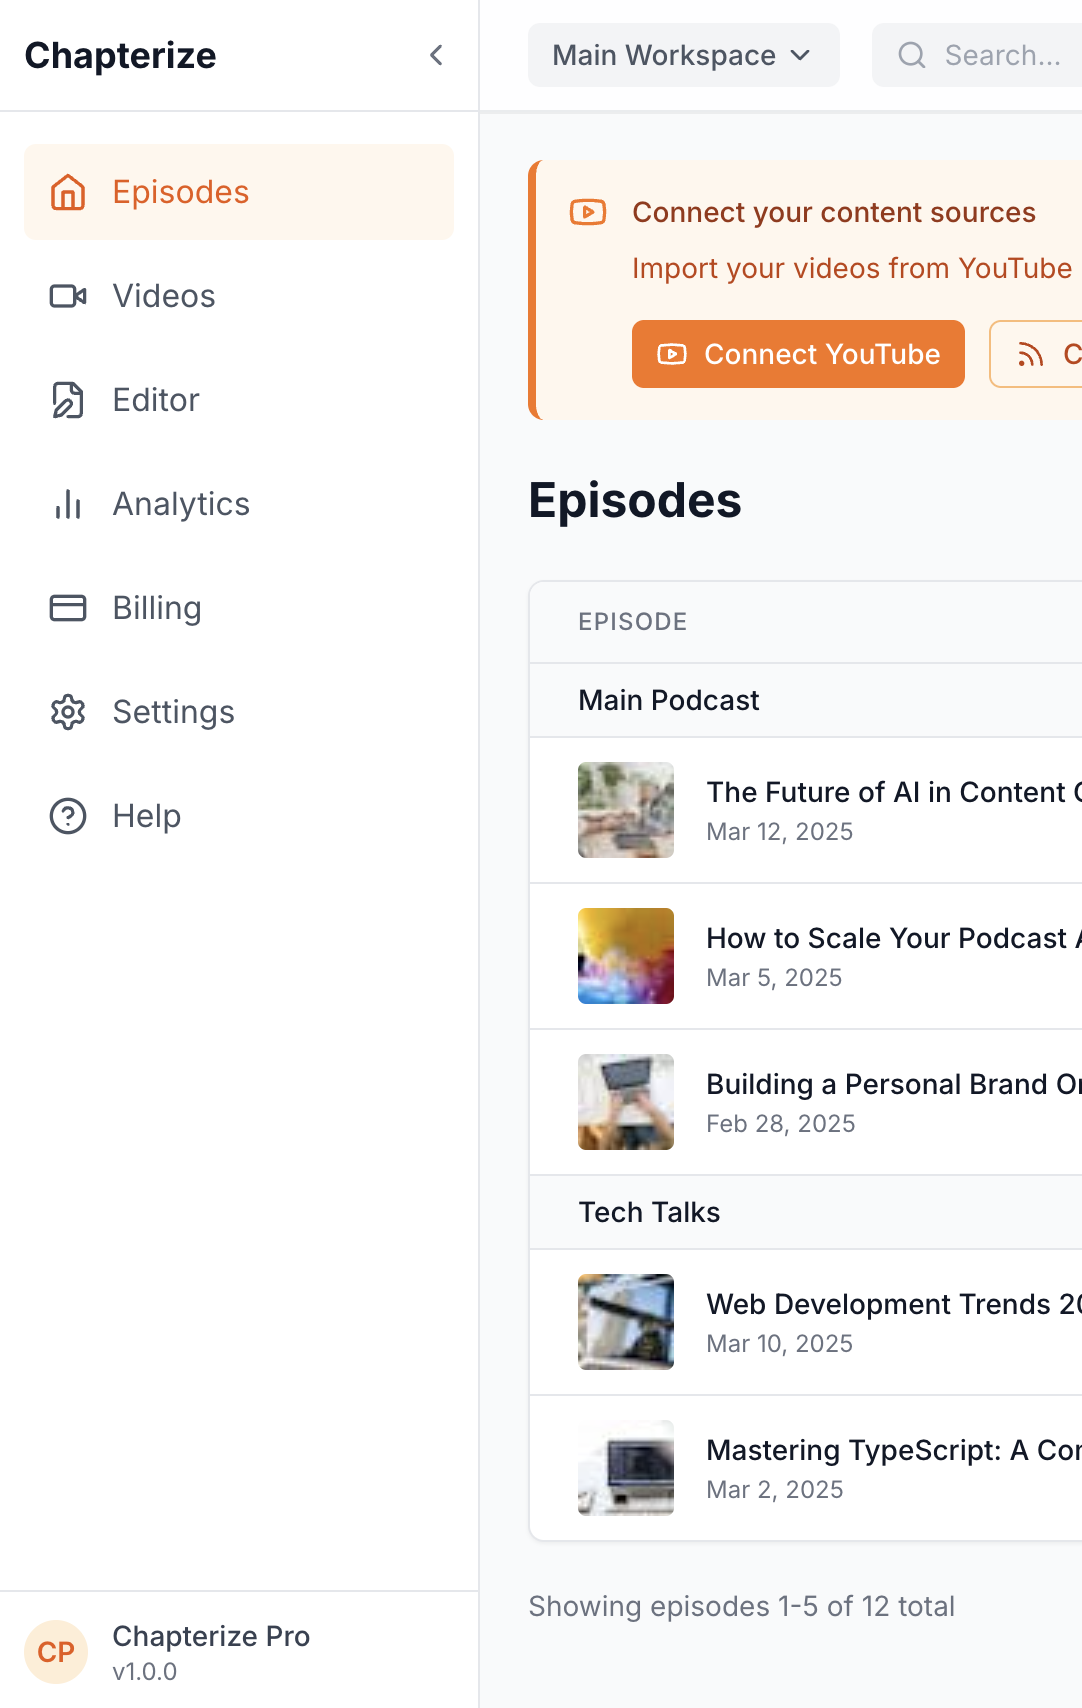Image resolution: width=1082 pixels, height=1708 pixels.
Task: Click the Videos camera icon
Action: coord(68,296)
